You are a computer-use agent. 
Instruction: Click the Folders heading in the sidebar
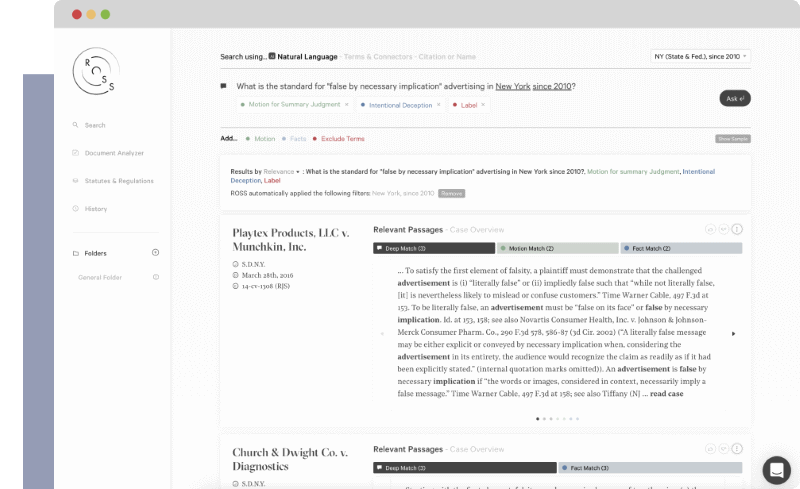(95, 253)
